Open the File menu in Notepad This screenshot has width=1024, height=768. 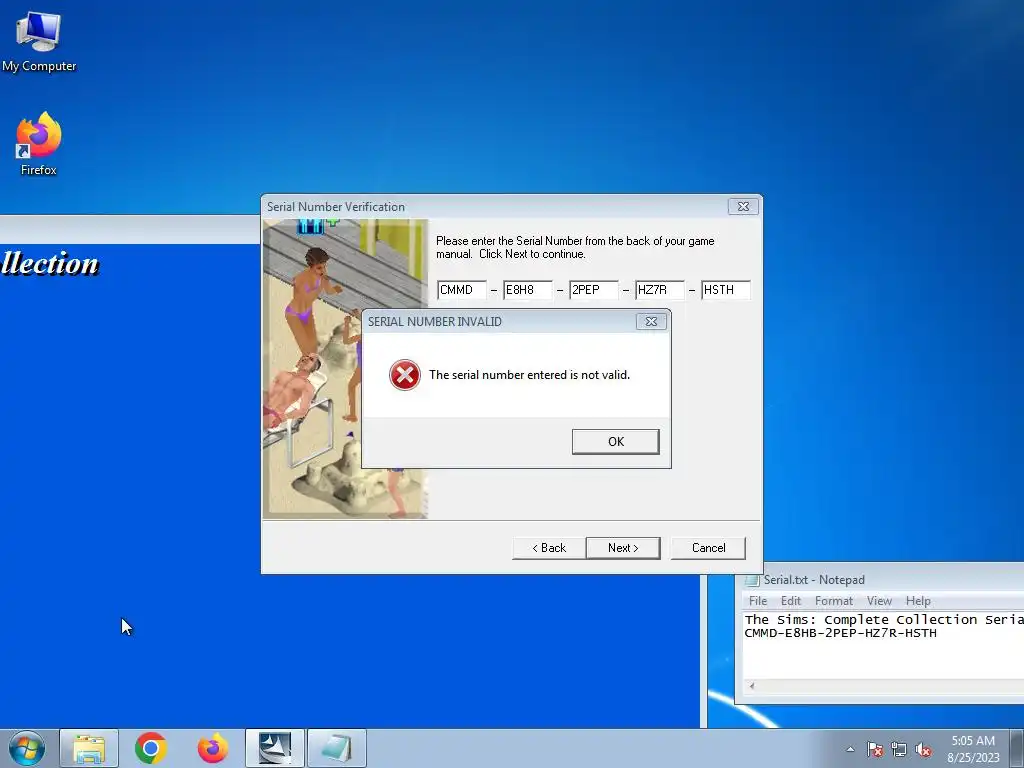click(758, 601)
